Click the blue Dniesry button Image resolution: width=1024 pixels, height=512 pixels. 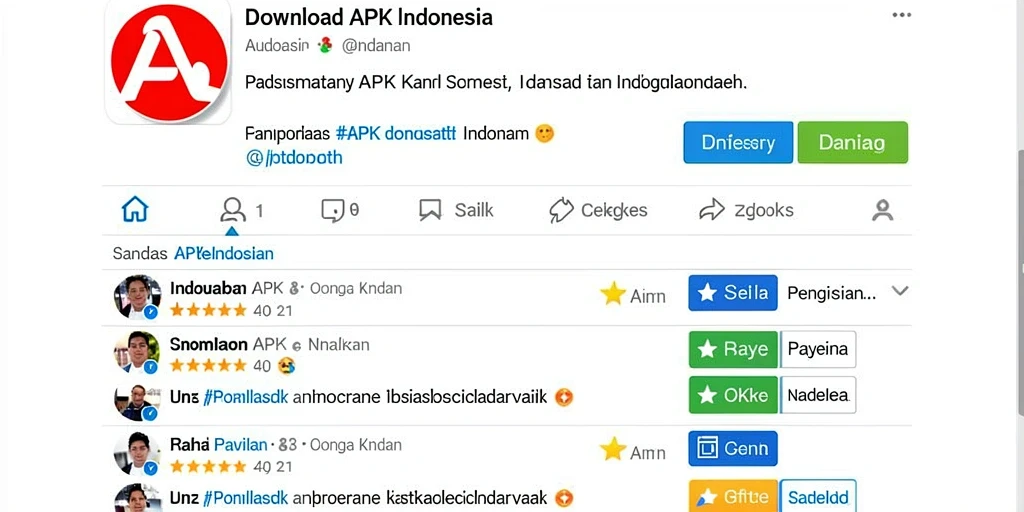tap(738, 142)
